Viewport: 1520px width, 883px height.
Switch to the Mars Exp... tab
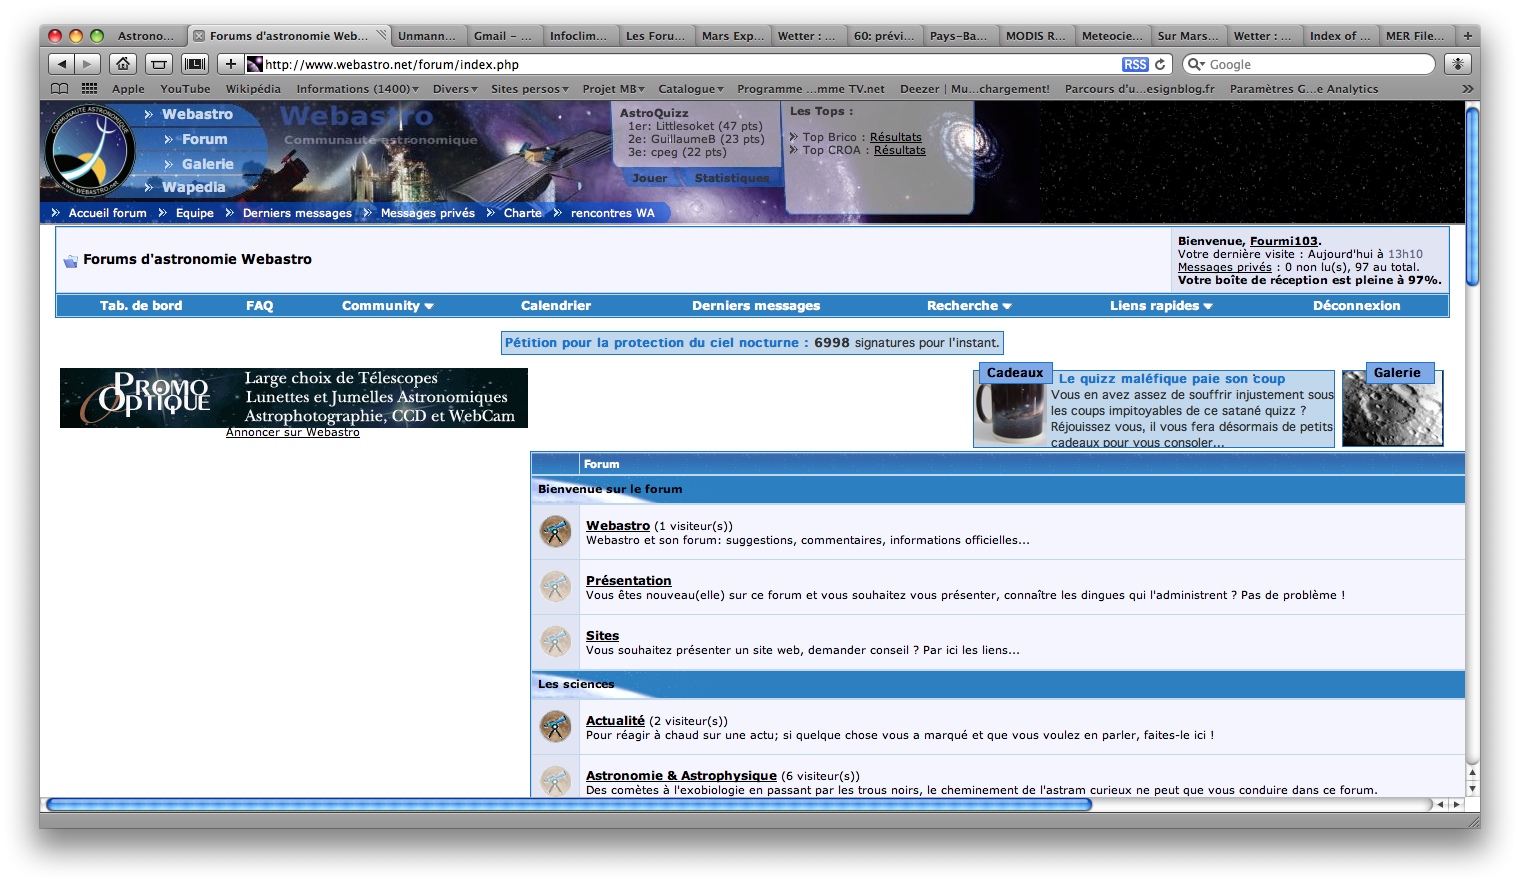732,36
